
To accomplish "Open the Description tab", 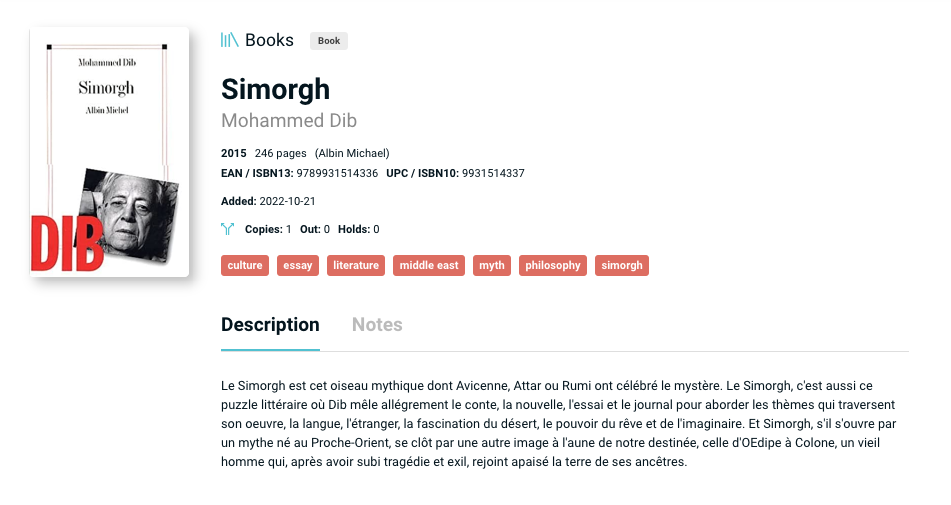I will point(270,325).
